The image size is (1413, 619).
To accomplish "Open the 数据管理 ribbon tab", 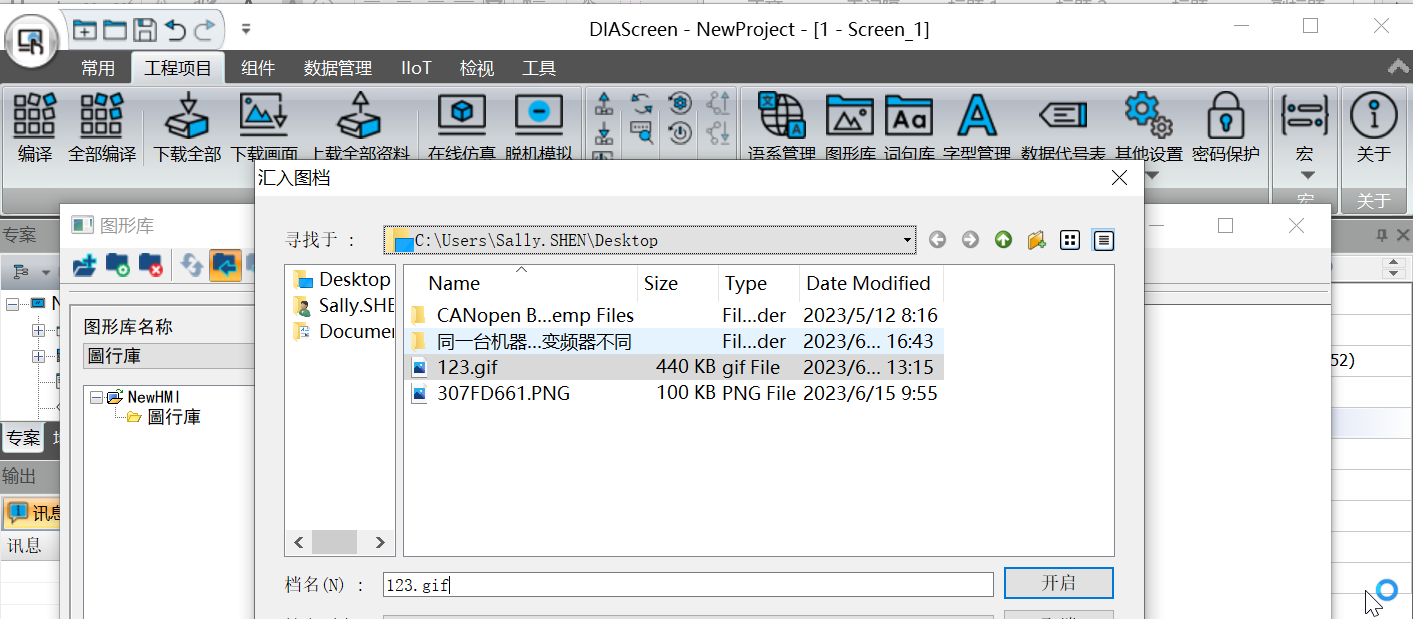I will (x=337, y=68).
